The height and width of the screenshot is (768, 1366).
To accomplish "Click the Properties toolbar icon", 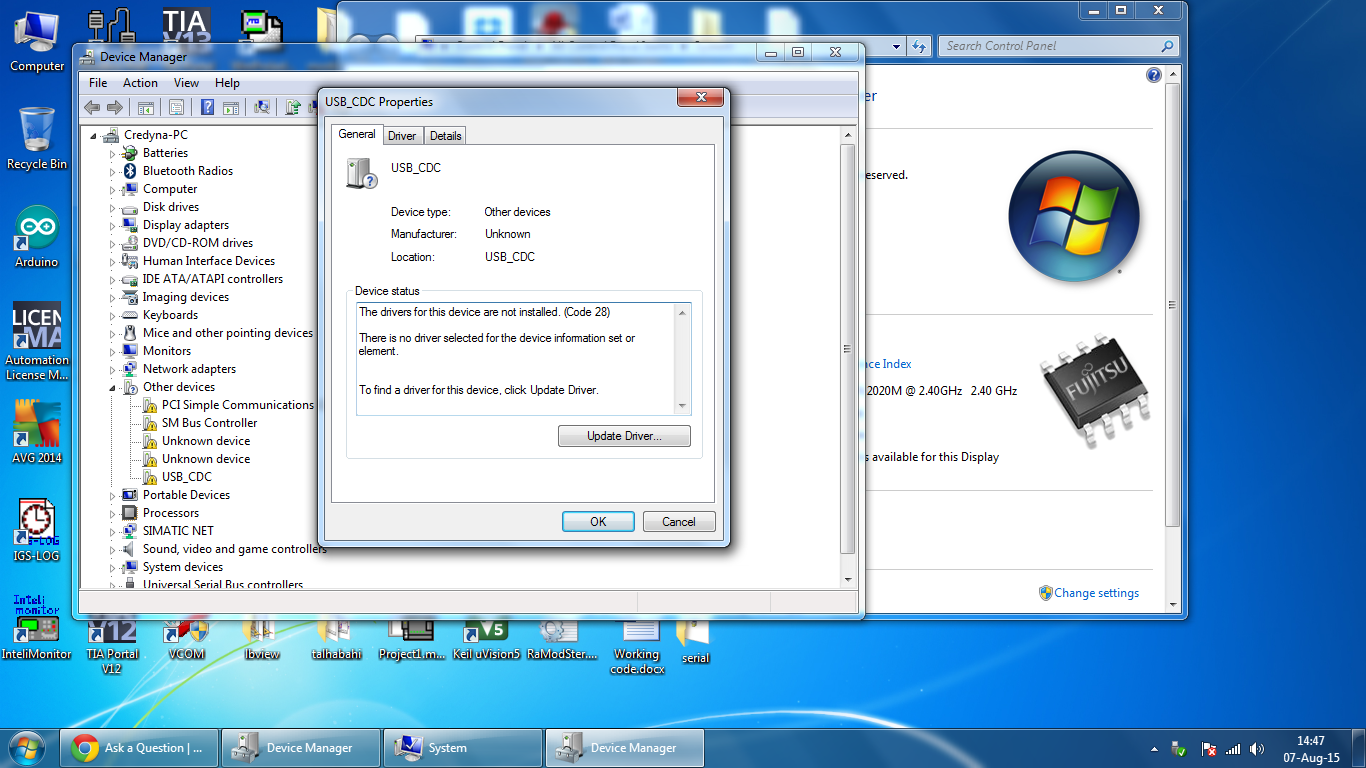I will (176, 107).
